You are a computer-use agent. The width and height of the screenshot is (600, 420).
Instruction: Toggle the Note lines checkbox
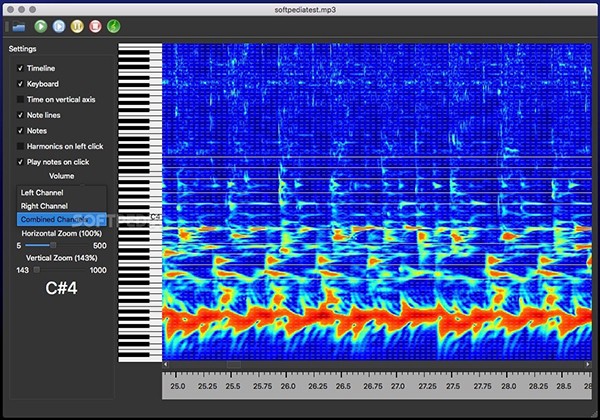[x=21, y=115]
